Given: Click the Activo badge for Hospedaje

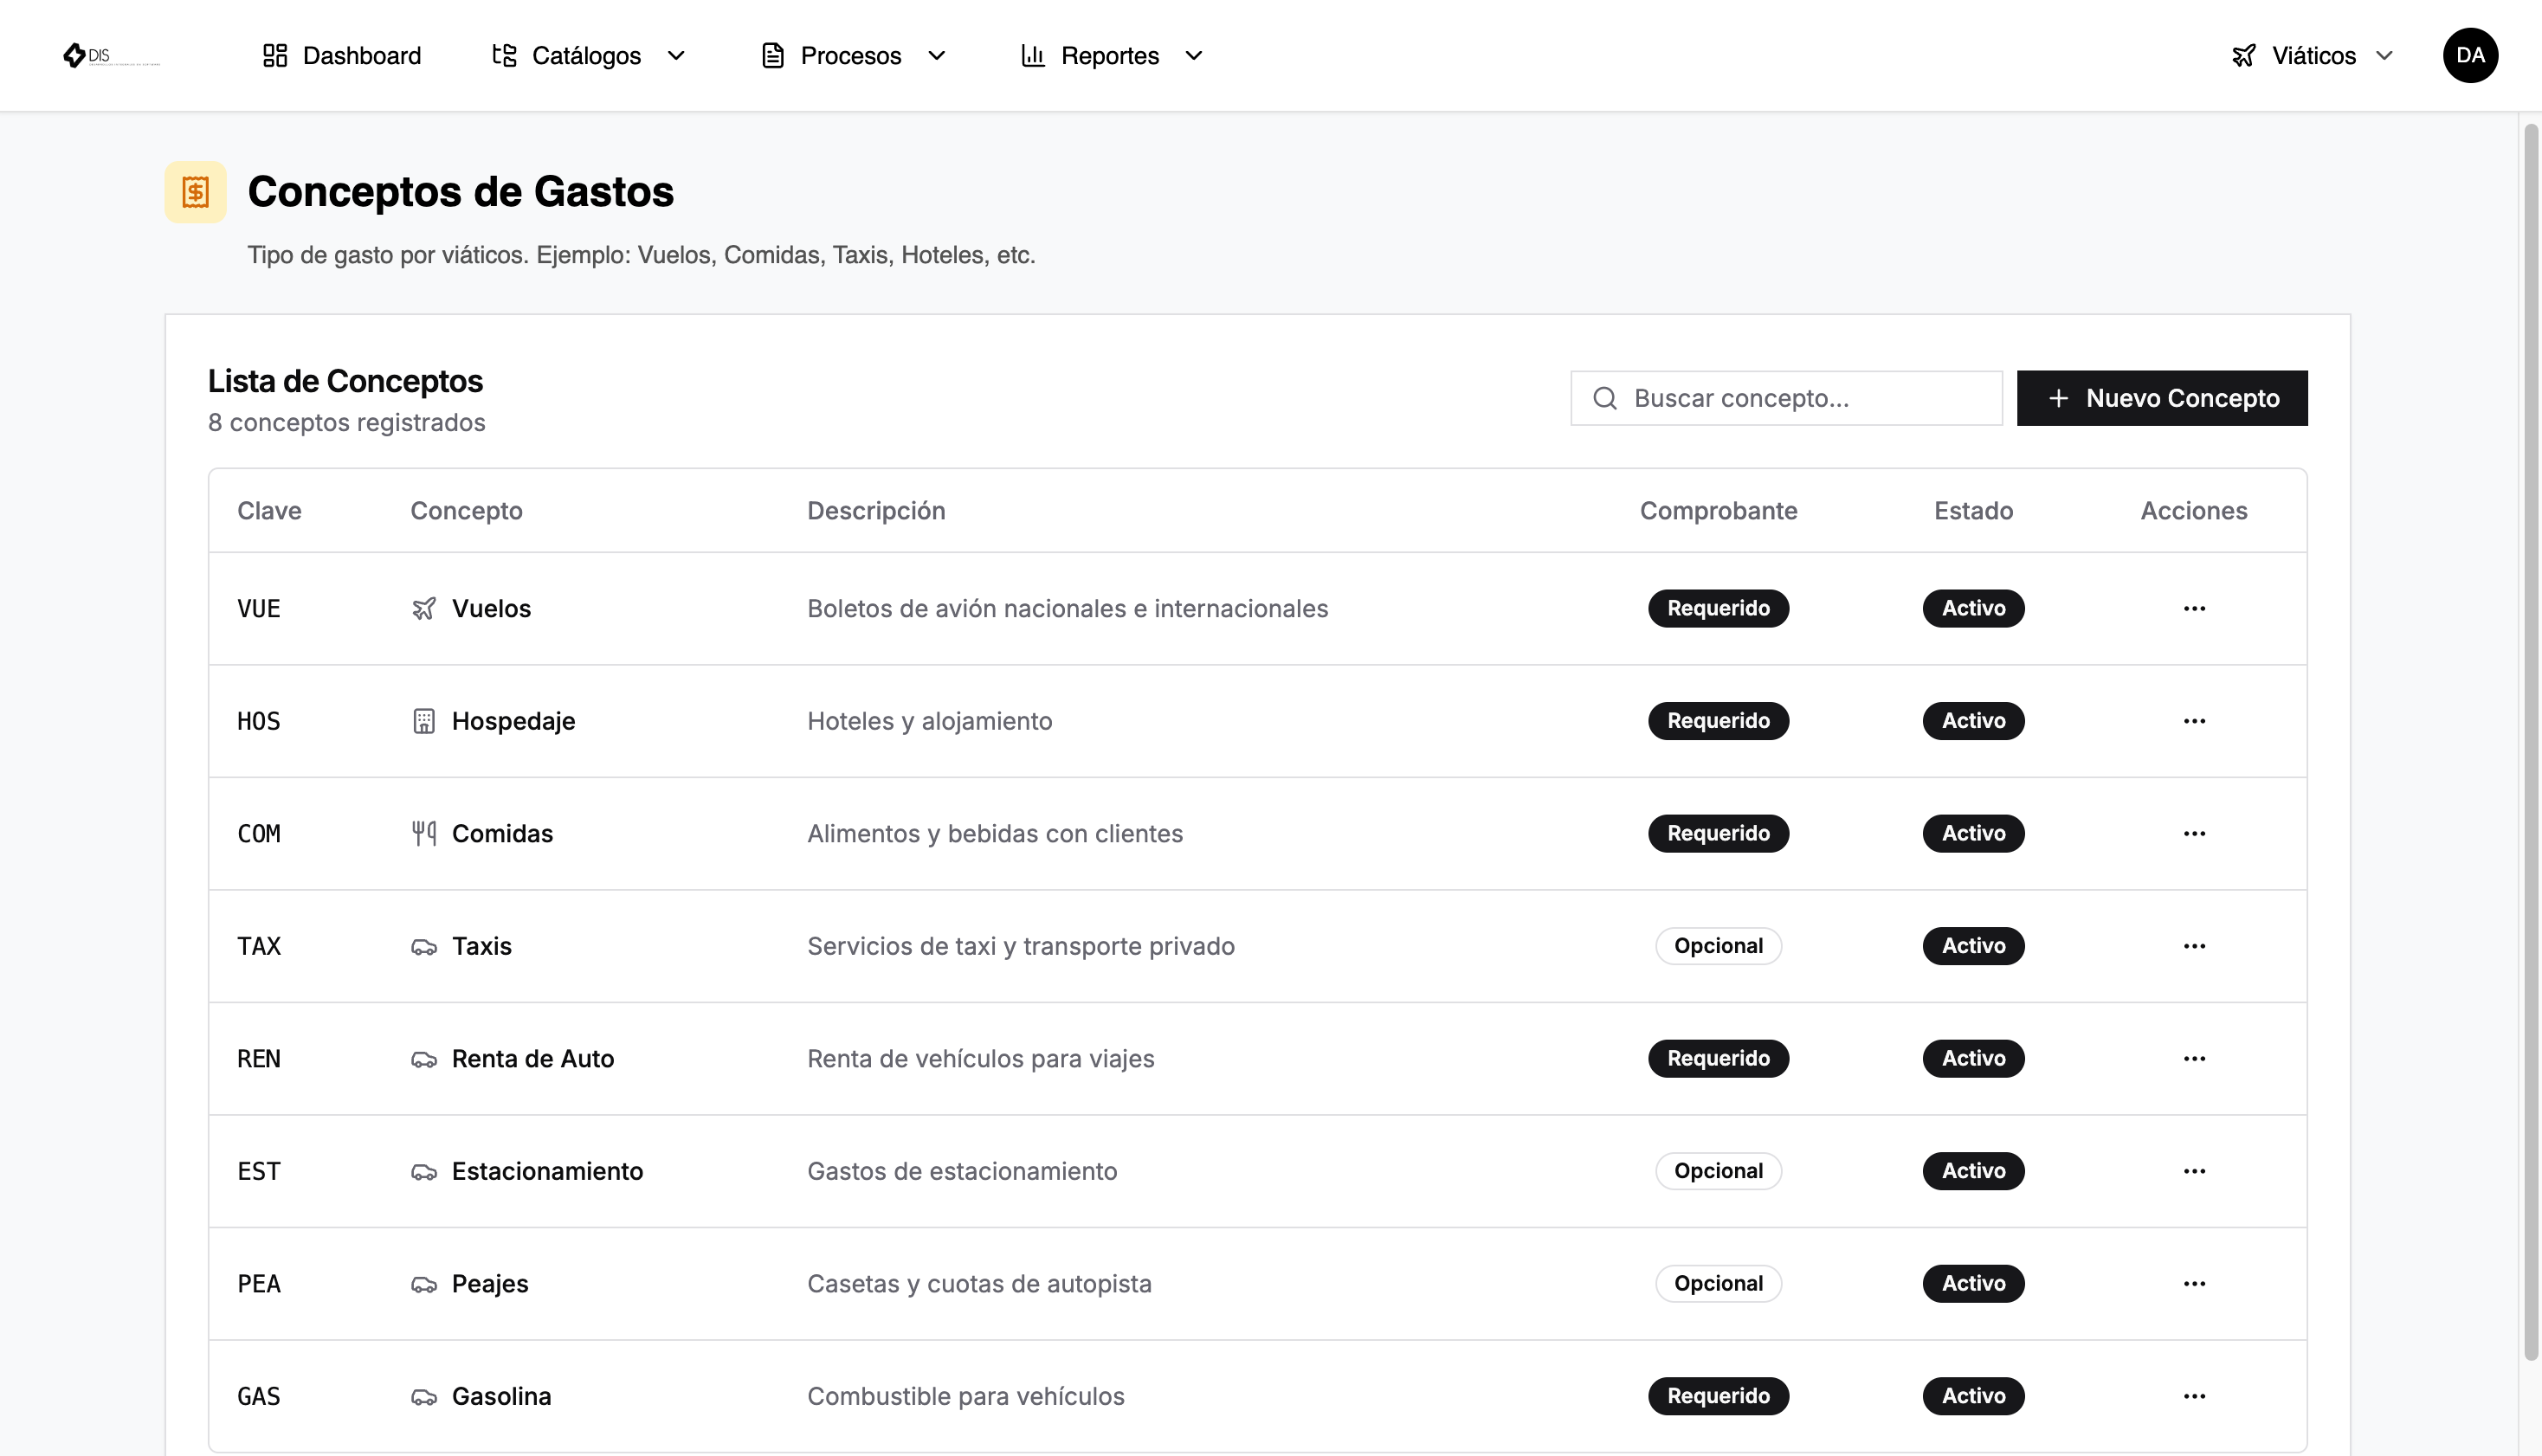Looking at the screenshot, I should tap(1973, 721).
